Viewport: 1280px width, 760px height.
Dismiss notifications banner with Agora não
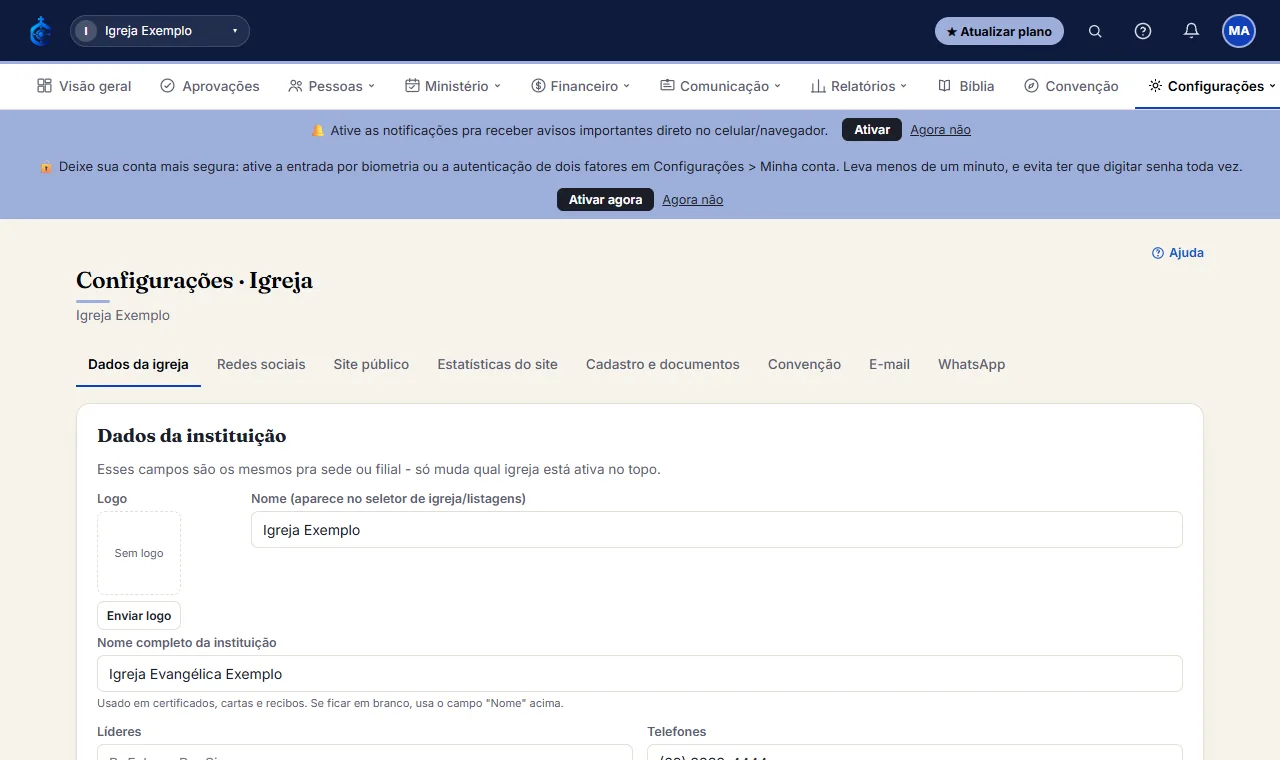coord(940,130)
